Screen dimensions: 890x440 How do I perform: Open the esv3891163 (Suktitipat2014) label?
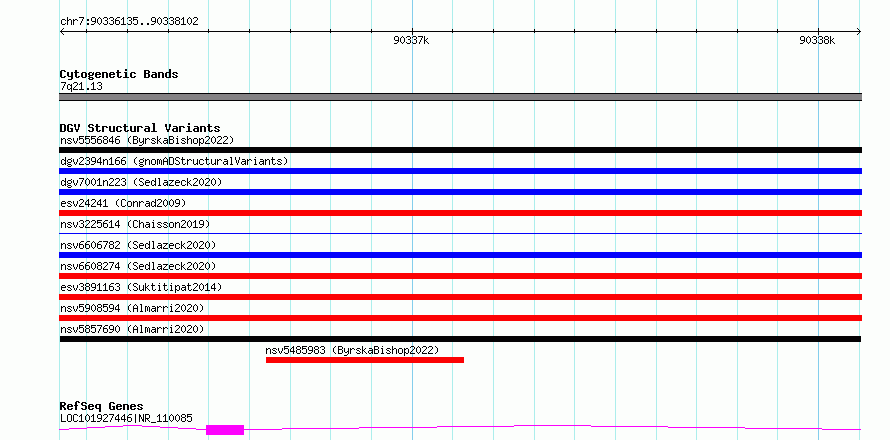tap(141, 287)
